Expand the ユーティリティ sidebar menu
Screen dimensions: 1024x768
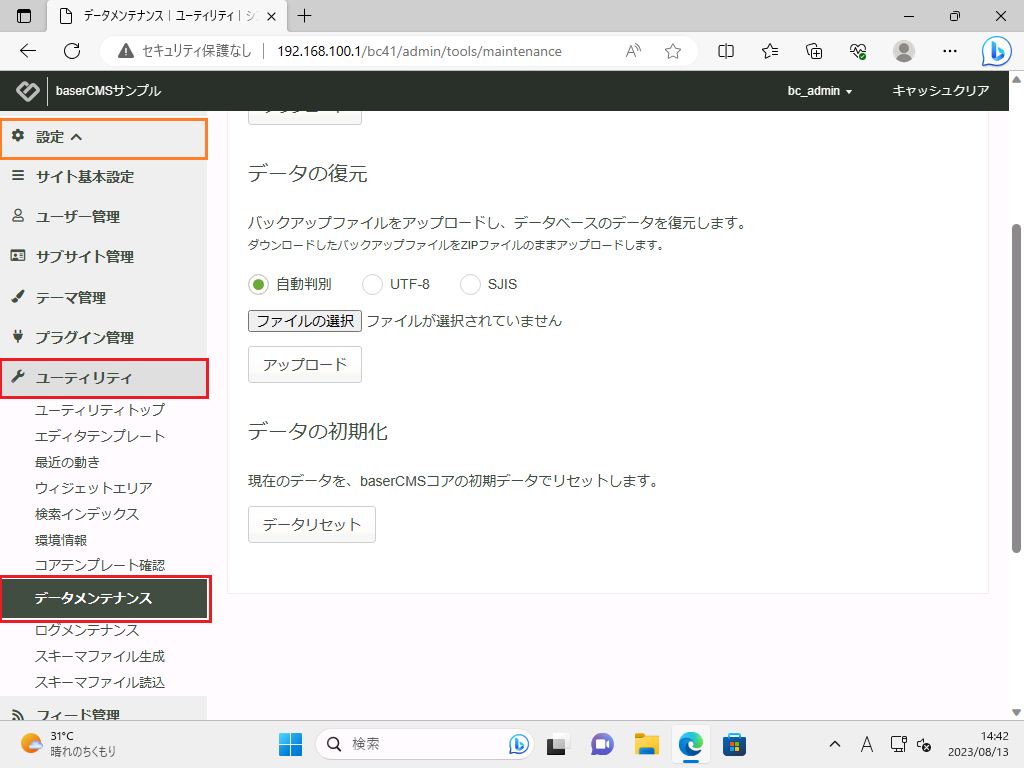(x=104, y=378)
